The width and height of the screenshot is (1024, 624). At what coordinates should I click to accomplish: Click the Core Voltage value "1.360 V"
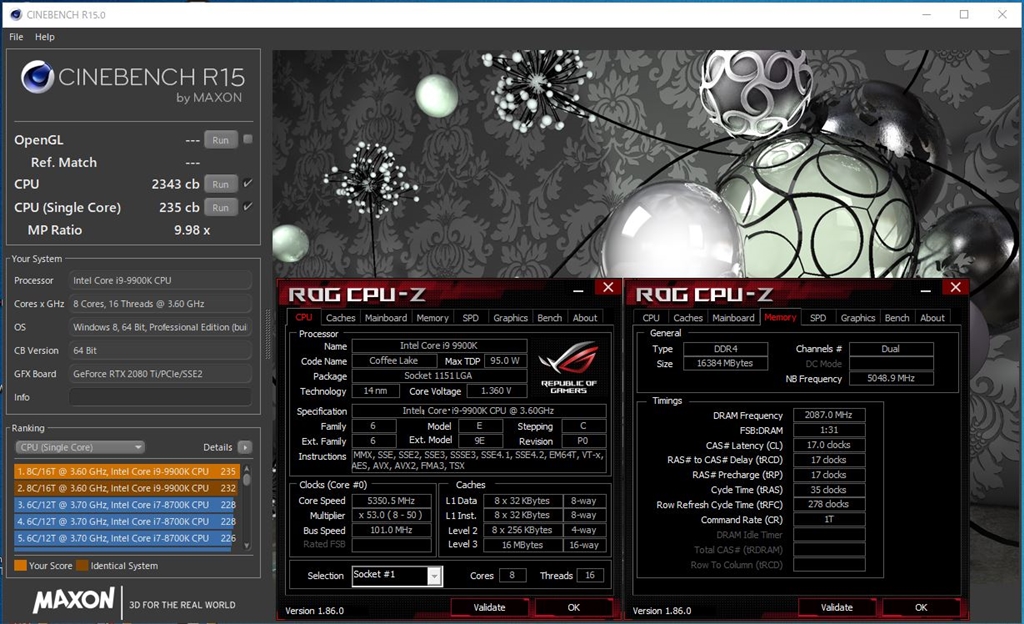pyautogui.click(x=496, y=391)
